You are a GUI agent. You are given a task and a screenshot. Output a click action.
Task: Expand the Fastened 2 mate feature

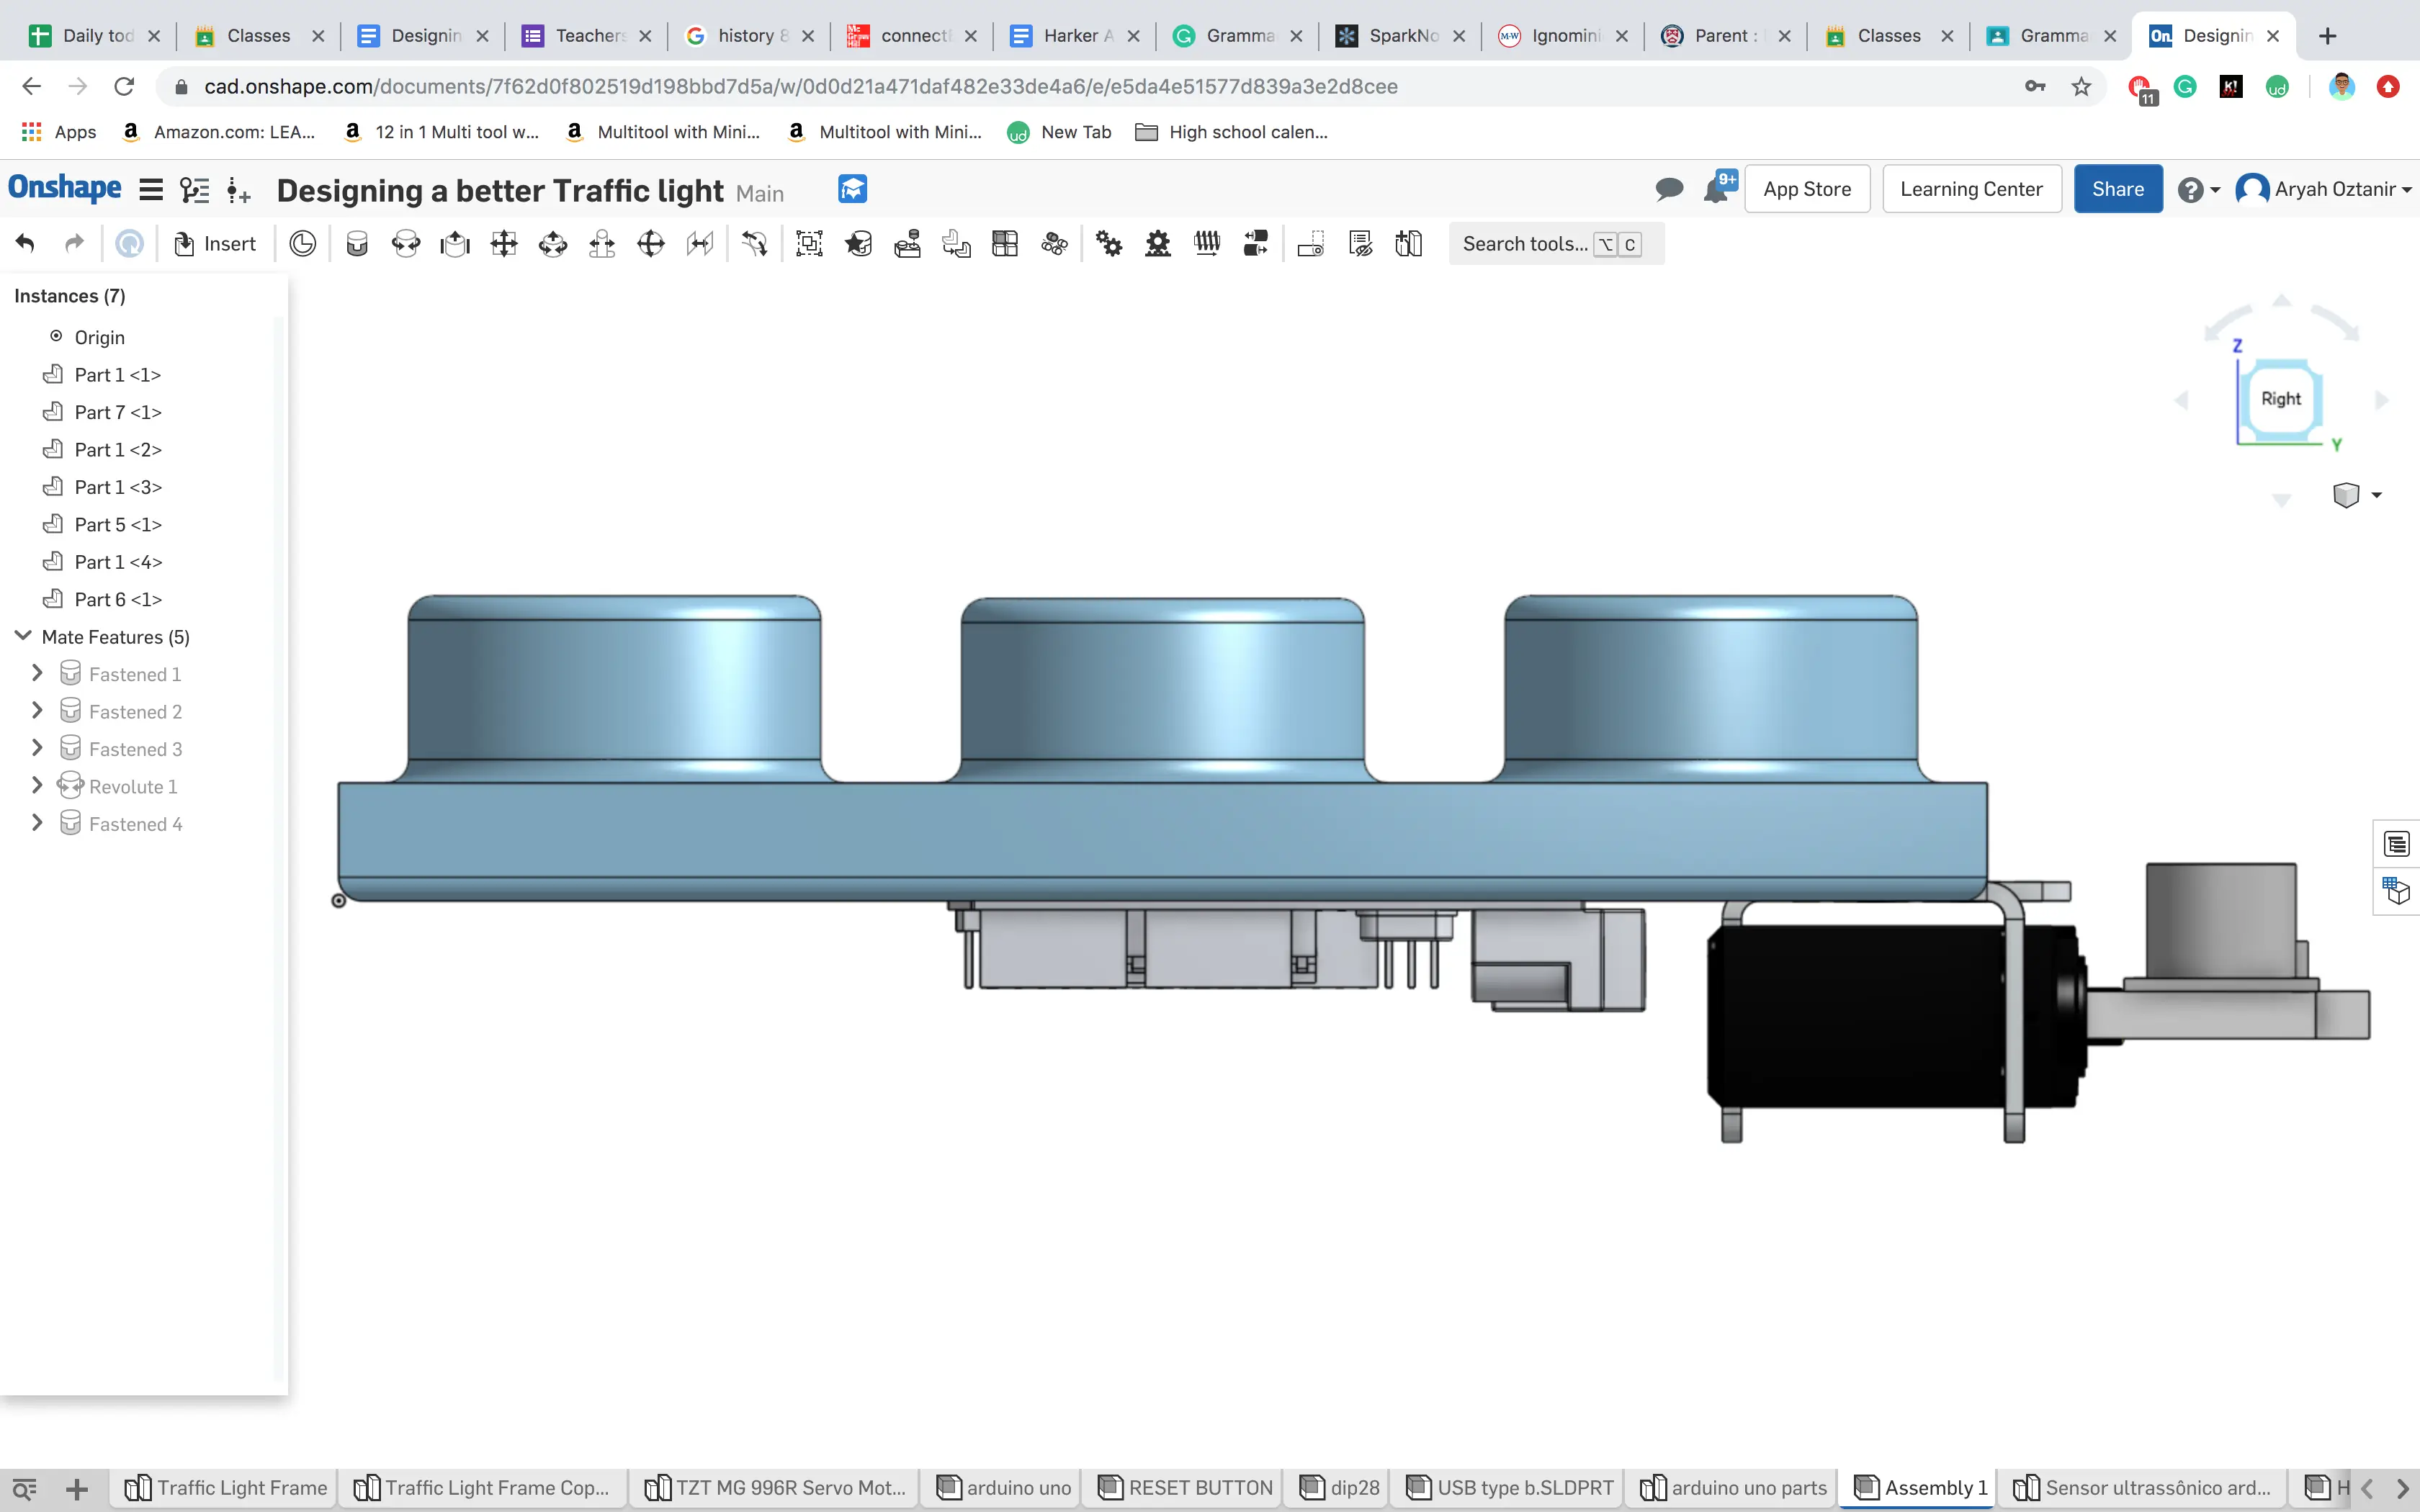[x=37, y=711]
